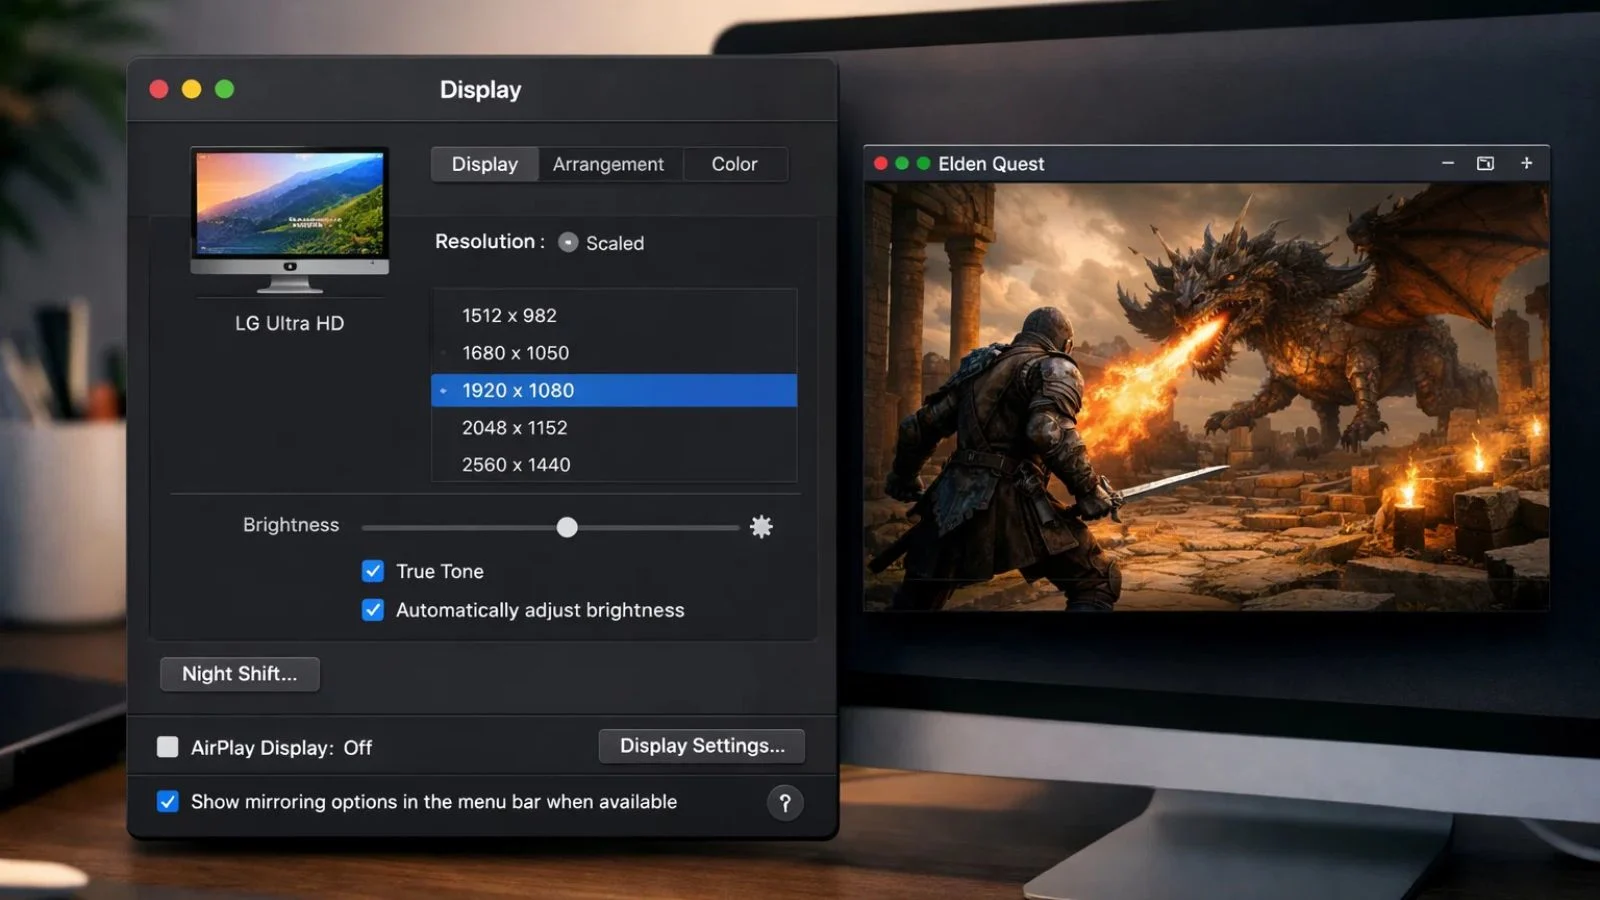1600x900 pixels.
Task: Click the Brightness slider handle
Action: coord(567,527)
